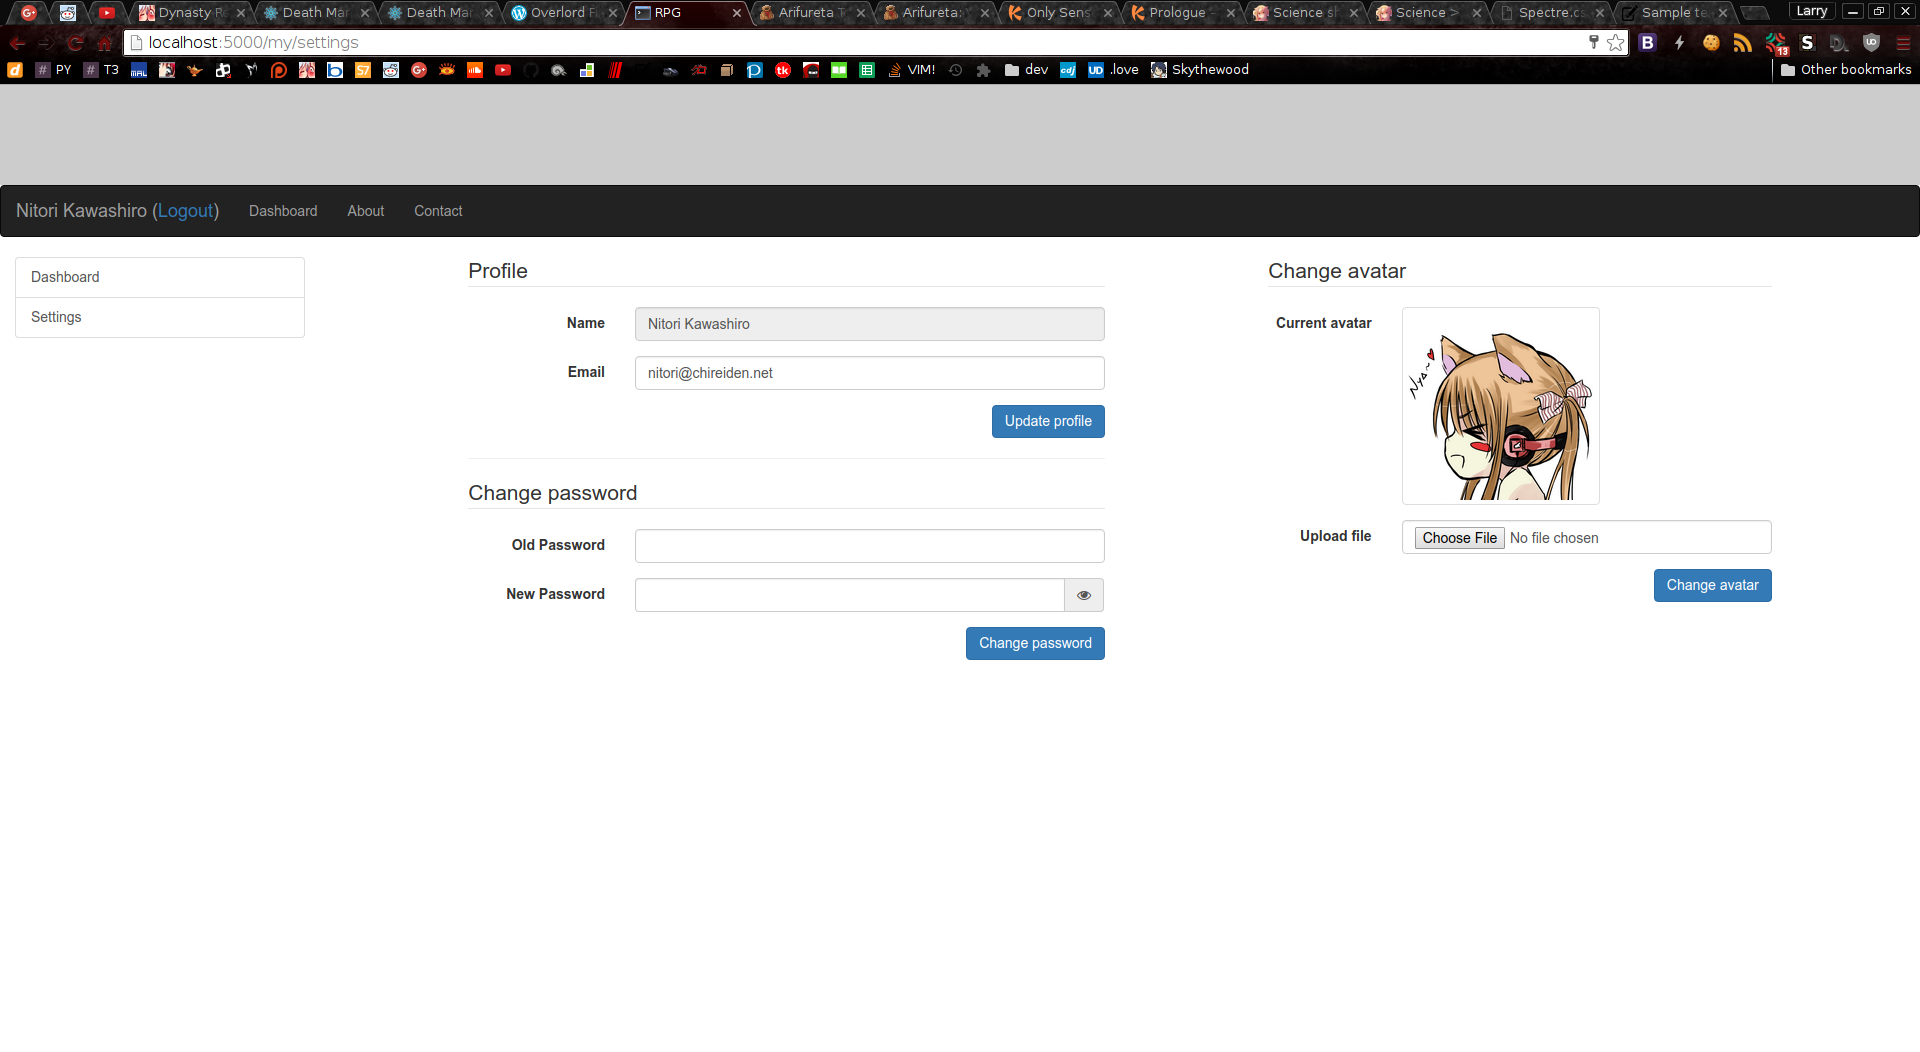
Task: Click the saved password key icon
Action: (1593, 42)
